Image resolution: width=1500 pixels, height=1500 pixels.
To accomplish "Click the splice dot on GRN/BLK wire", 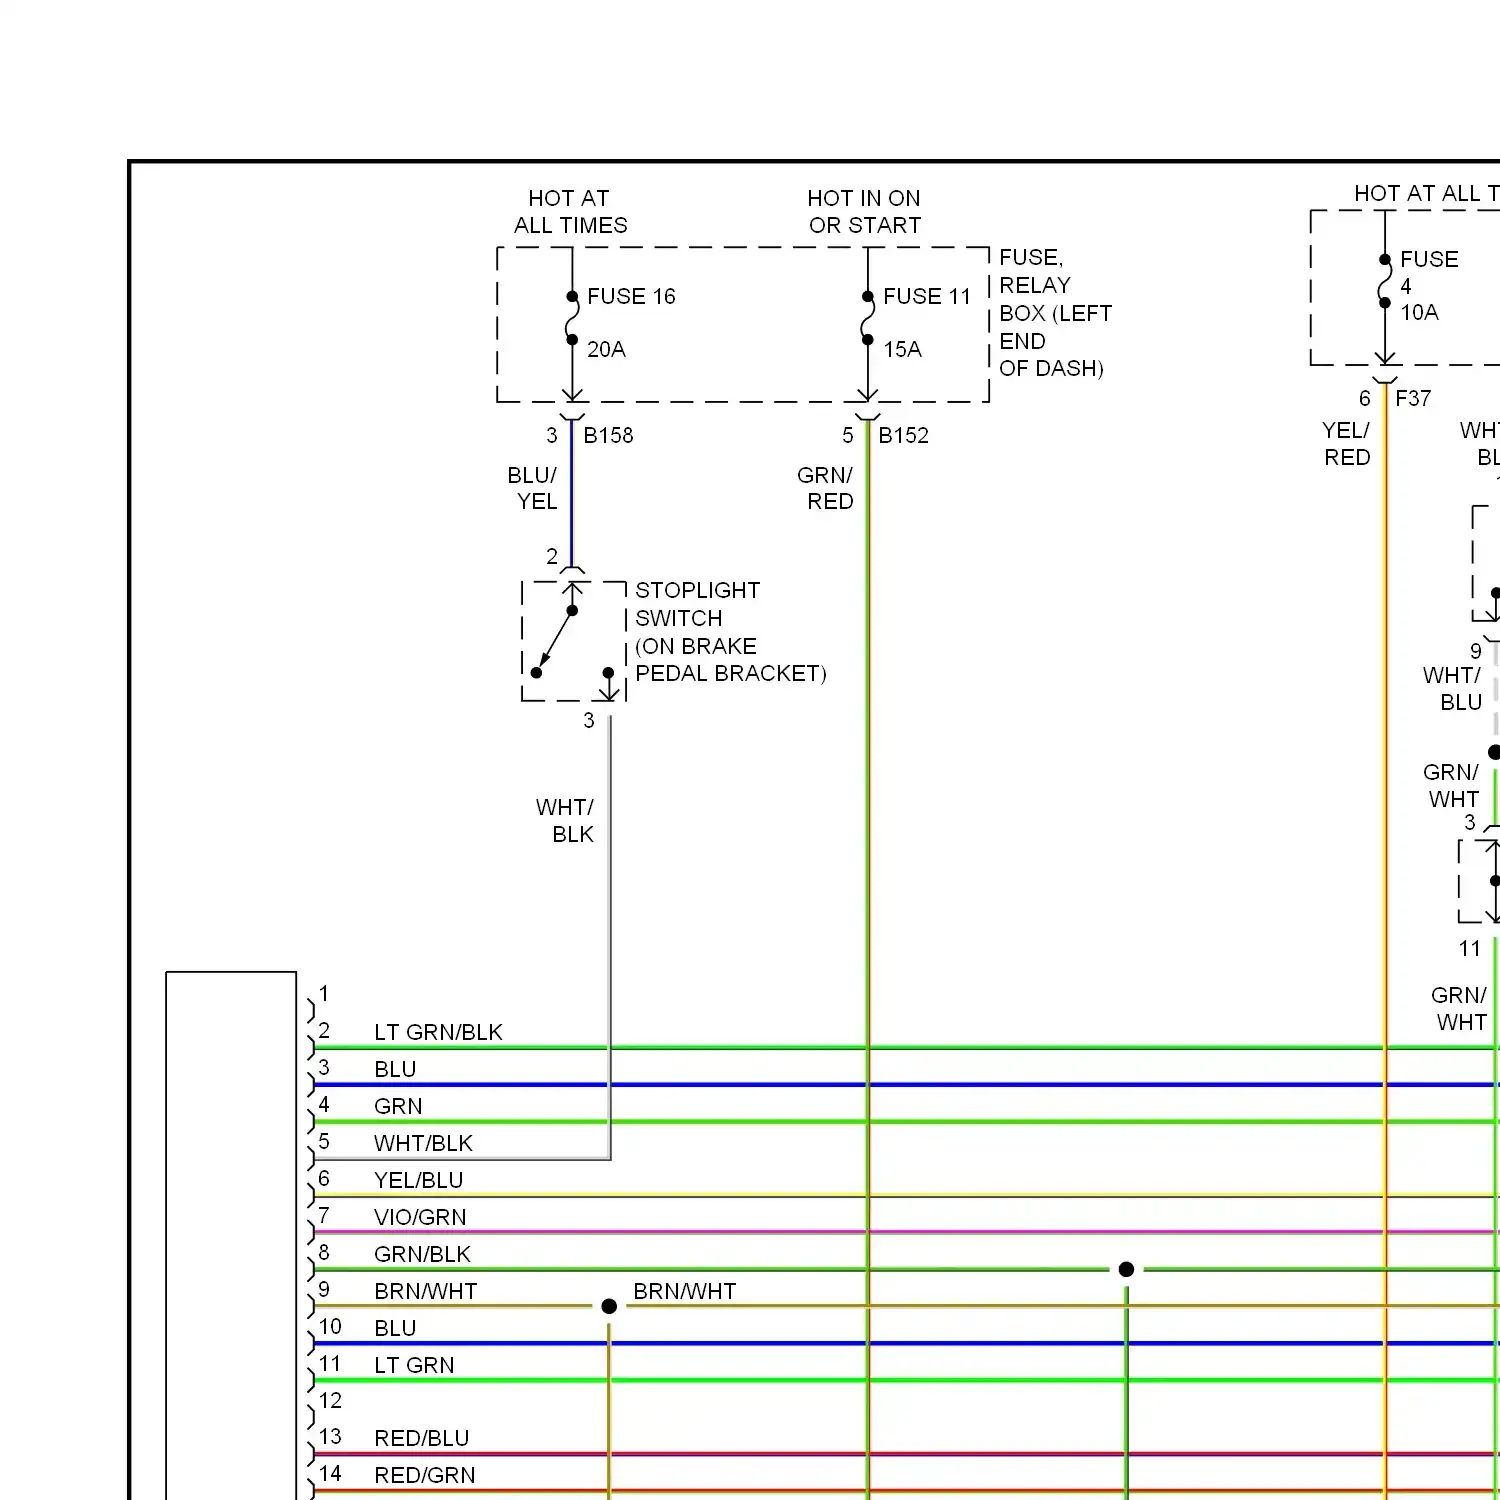I will tap(1126, 1270).
